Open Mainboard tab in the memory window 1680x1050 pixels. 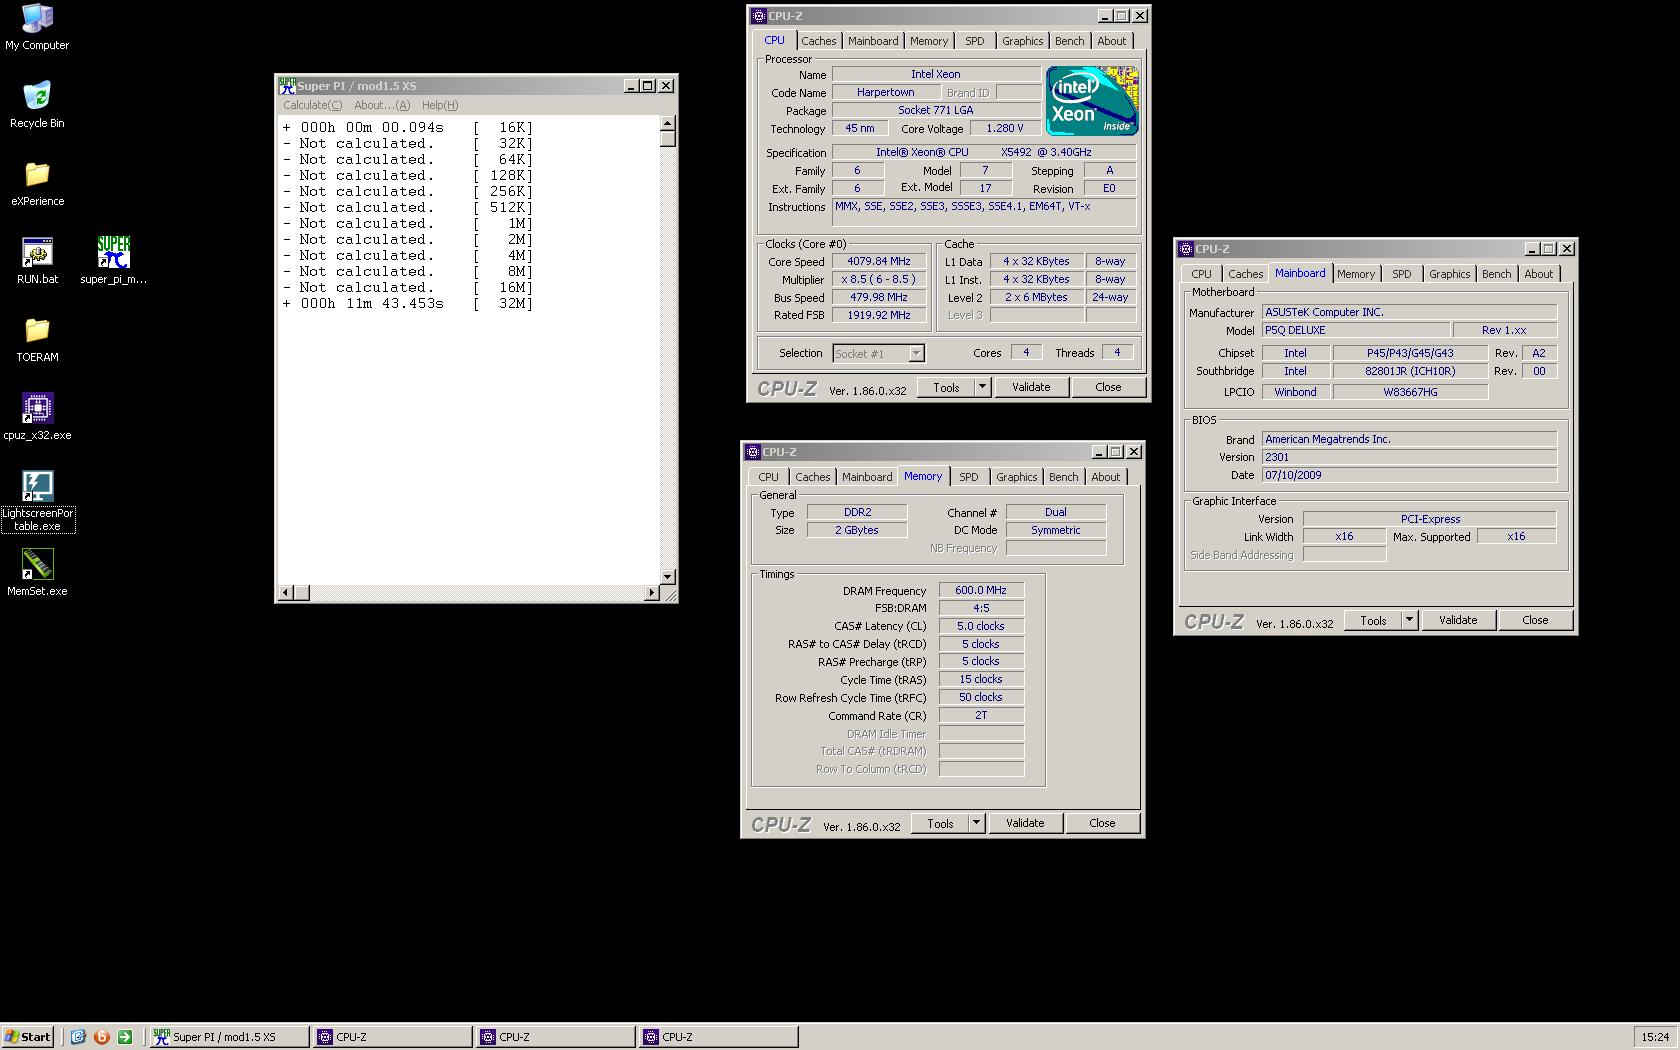click(867, 477)
